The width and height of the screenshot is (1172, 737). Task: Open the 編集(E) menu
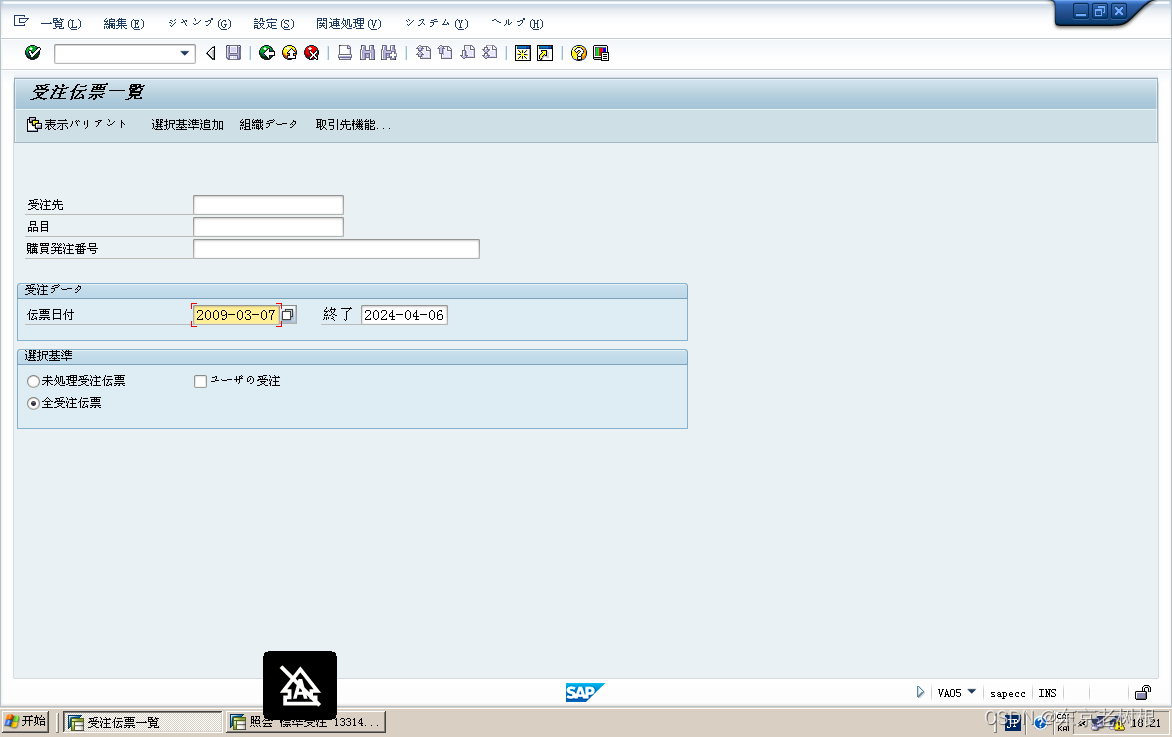pyautogui.click(x=124, y=24)
